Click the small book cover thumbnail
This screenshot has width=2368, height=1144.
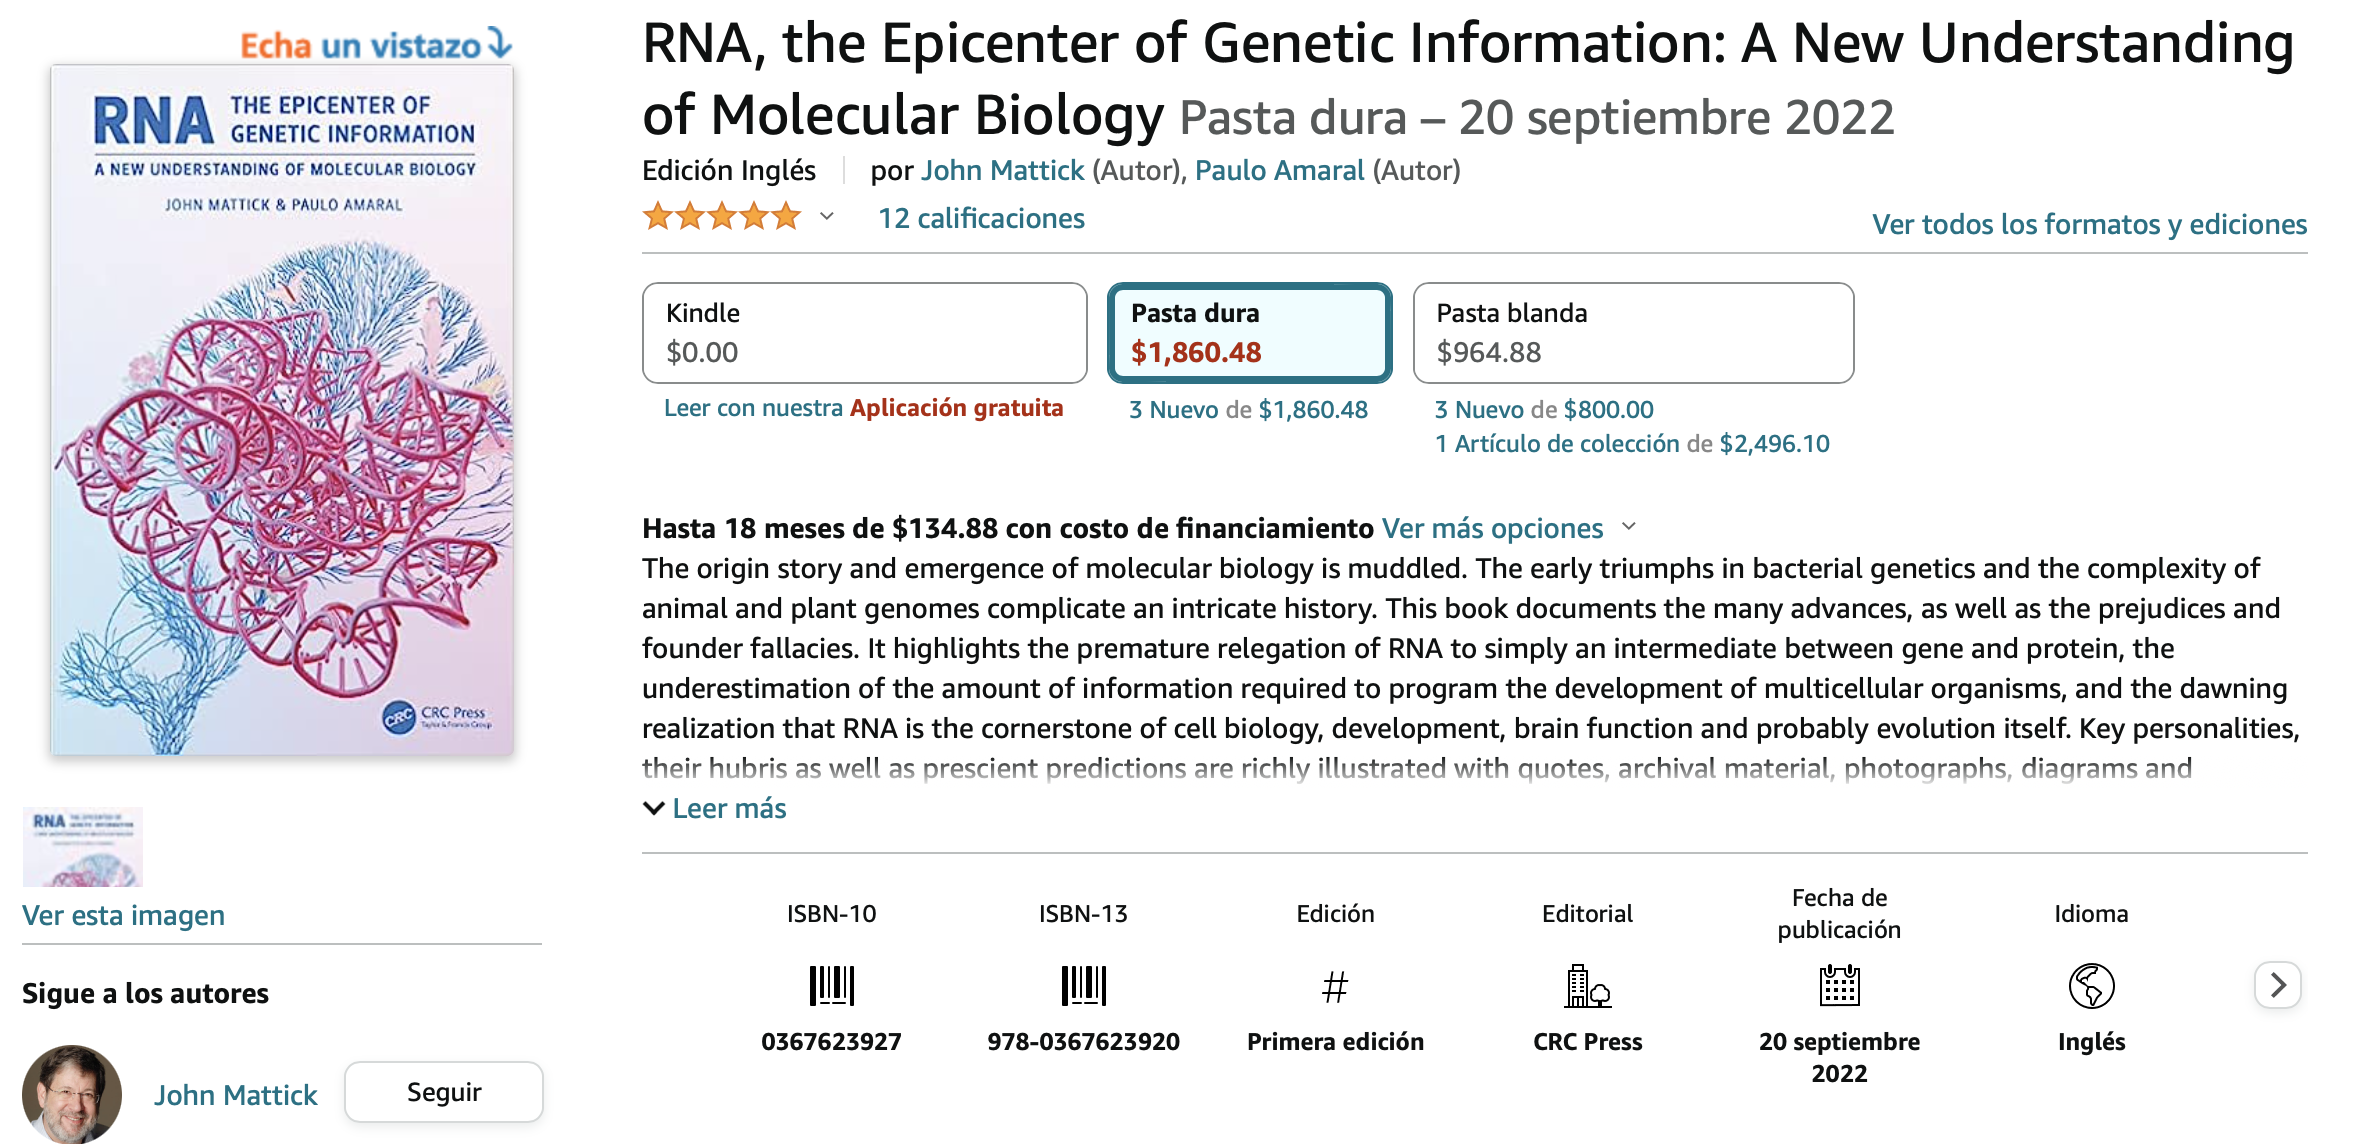(x=83, y=847)
